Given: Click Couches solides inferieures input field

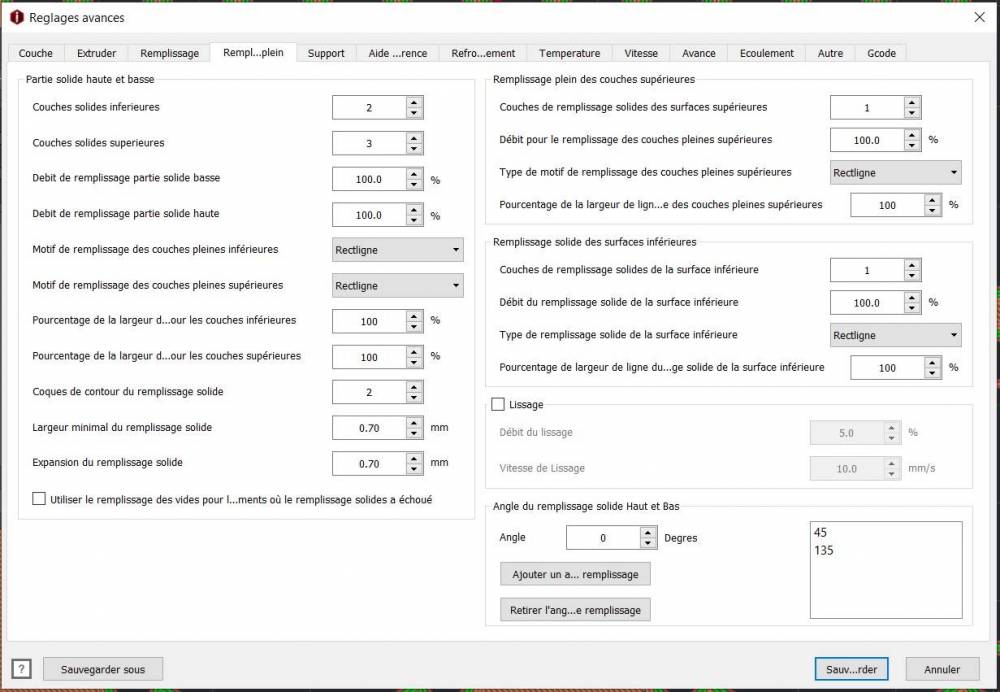Looking at the screenshot, I should [x=369, y=108].
